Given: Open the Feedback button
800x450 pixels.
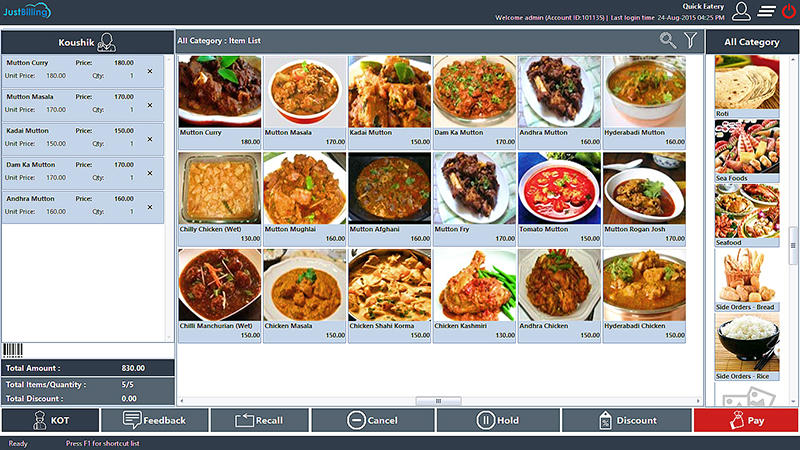Looking at the screenshot, I should tap(155, 420).
